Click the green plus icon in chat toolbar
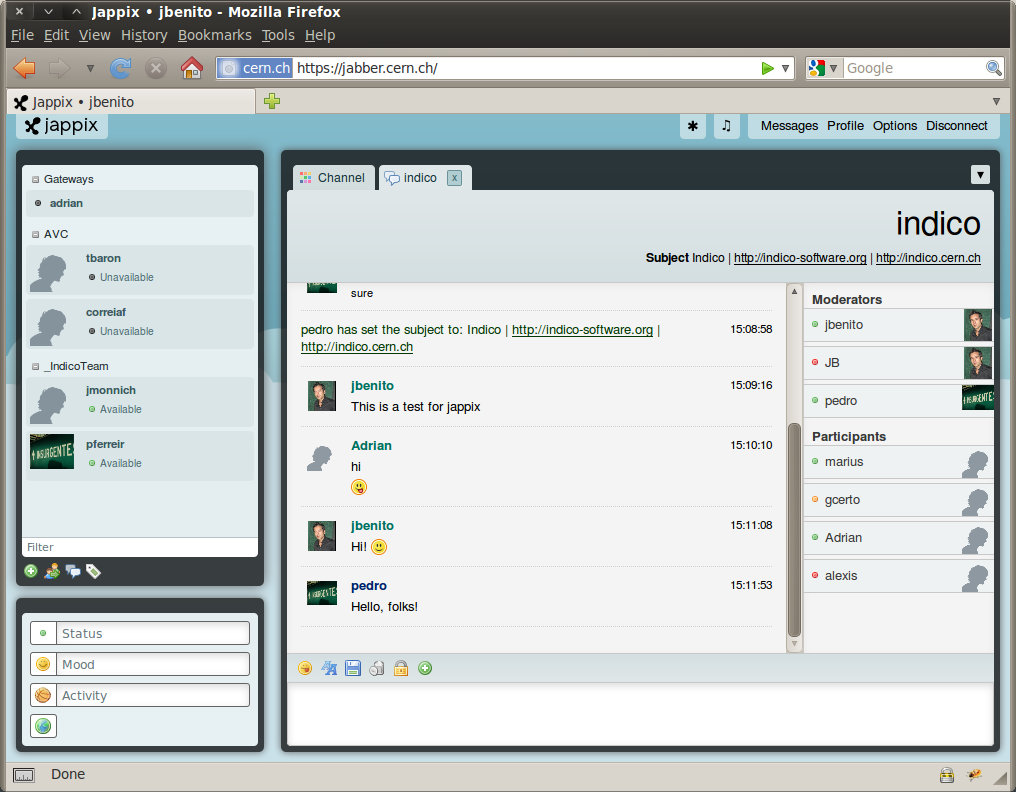Image resolution: width=1016 pixels, height=792 pixels. [425, 668]
